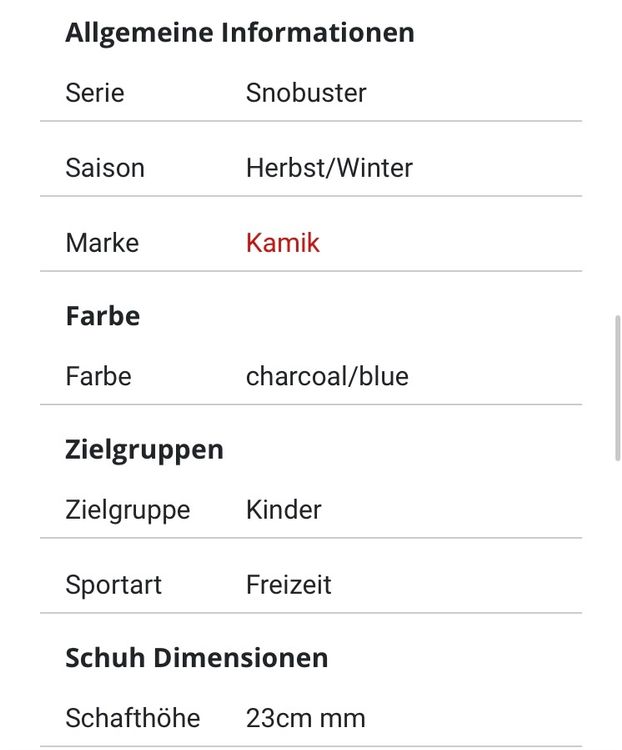Click the Schafthöhe label
622x750 pixels.
pyautogui.click(x=133, y=718)
